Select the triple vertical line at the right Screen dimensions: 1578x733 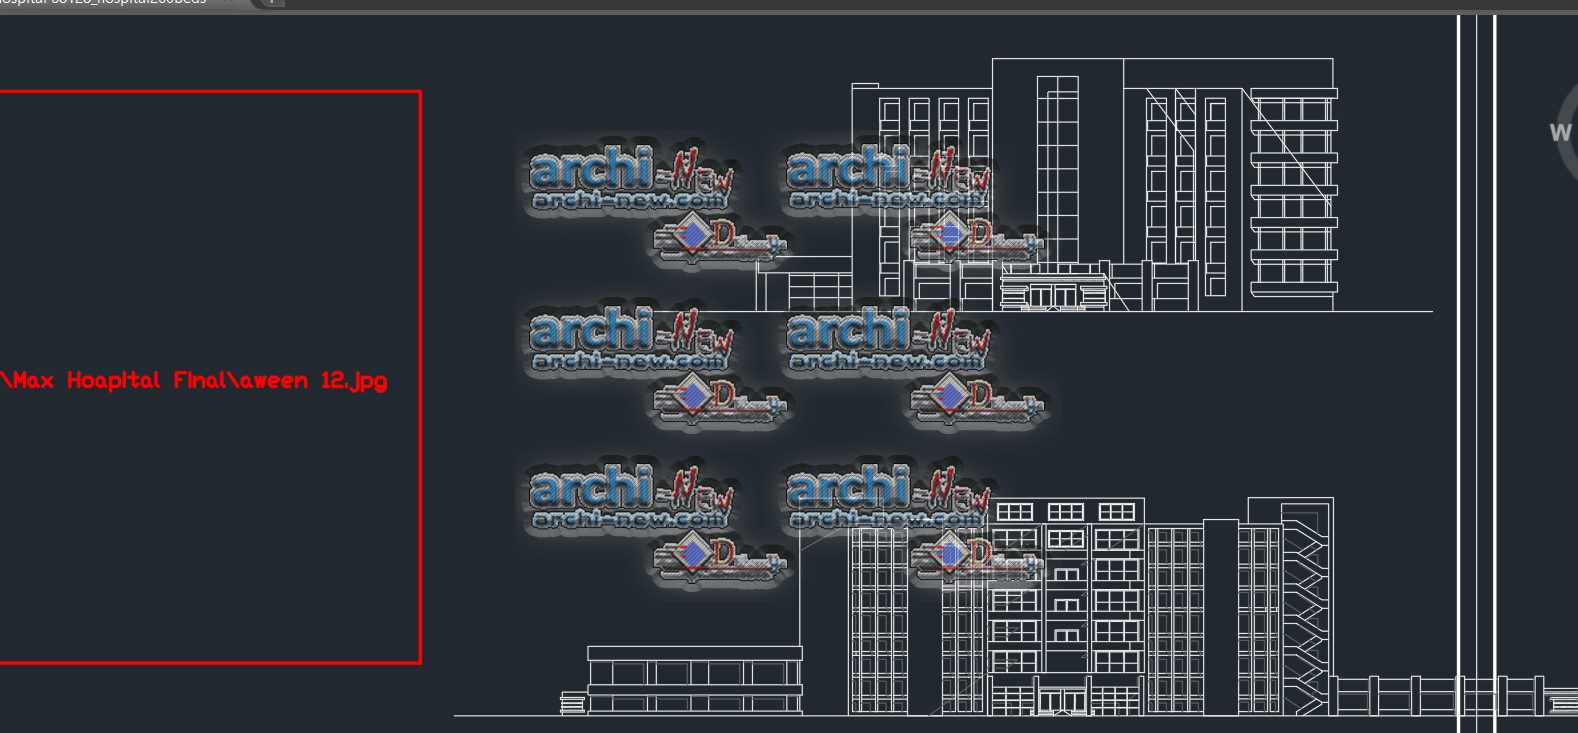[1477, 374]
